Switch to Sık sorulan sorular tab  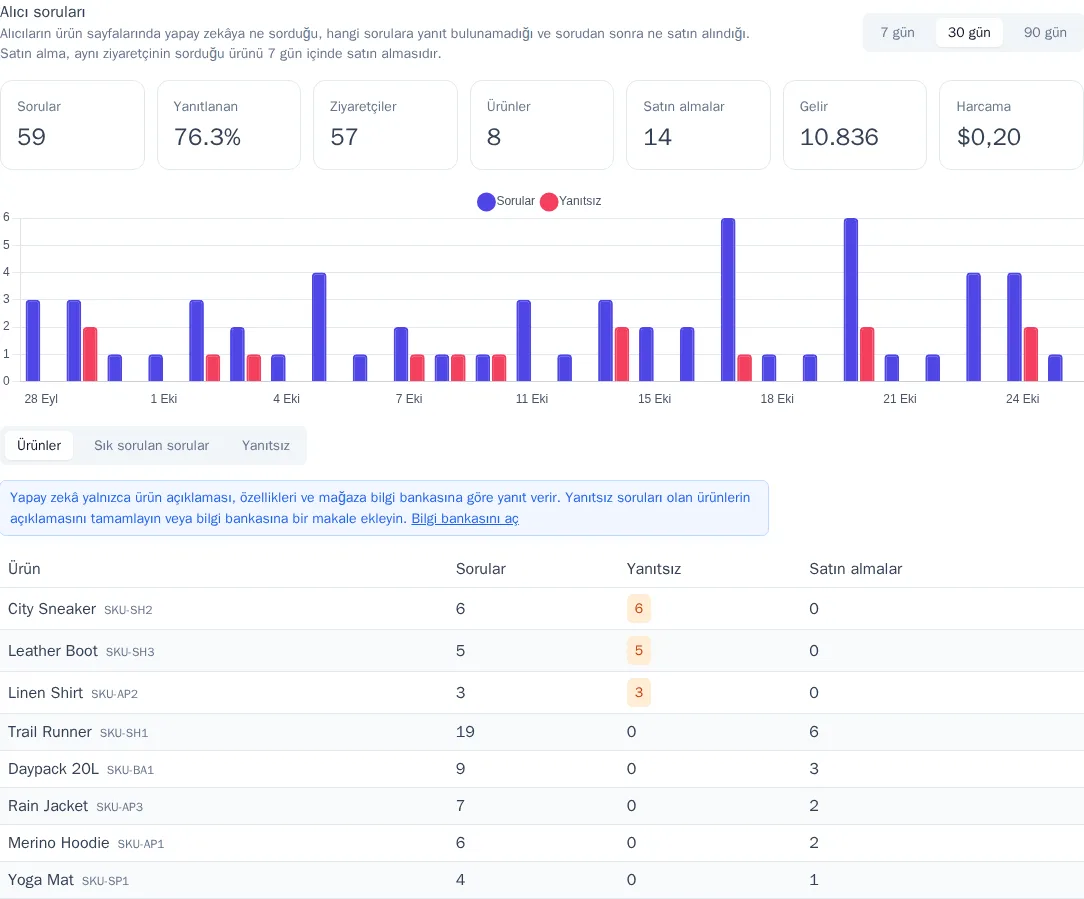[151, 445]
